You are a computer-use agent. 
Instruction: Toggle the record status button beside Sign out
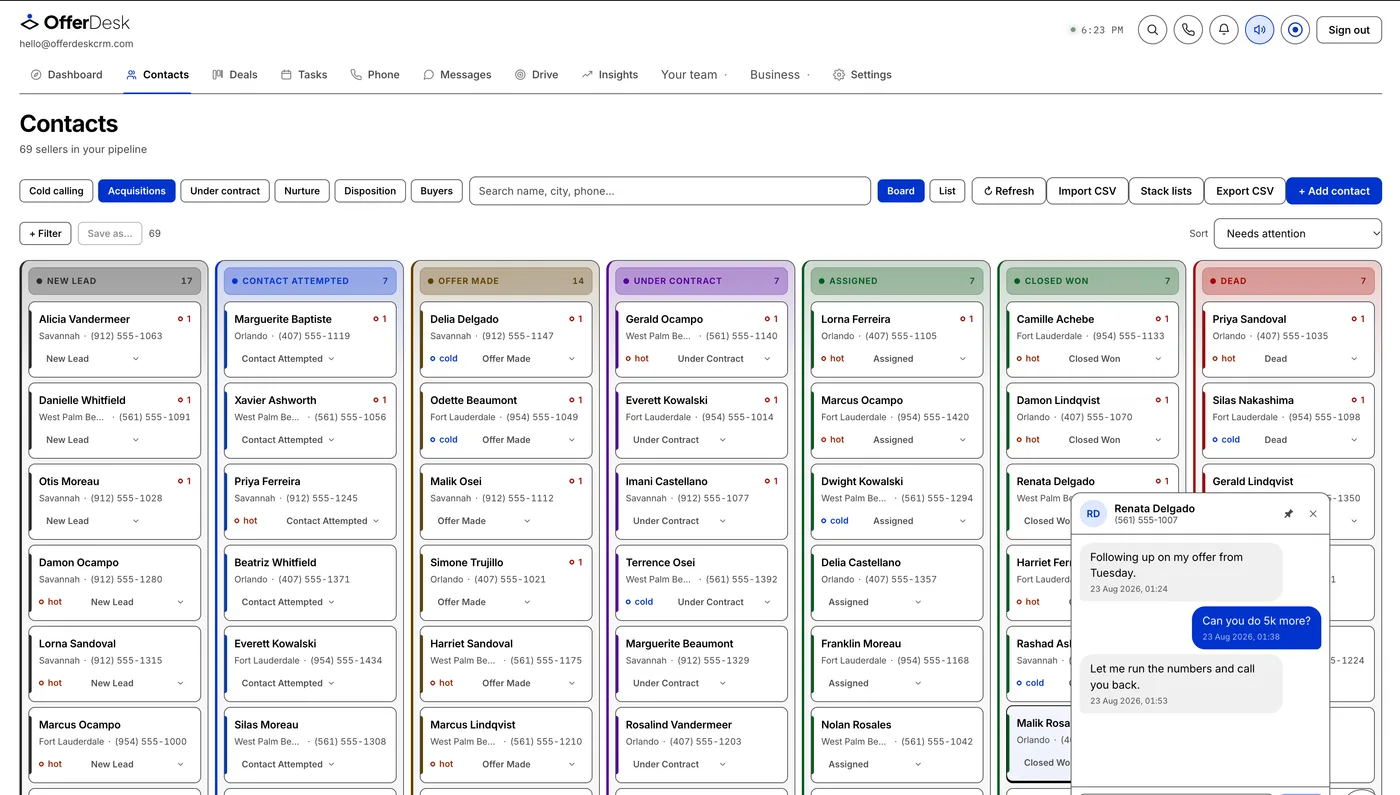(x=1295, y=30)
